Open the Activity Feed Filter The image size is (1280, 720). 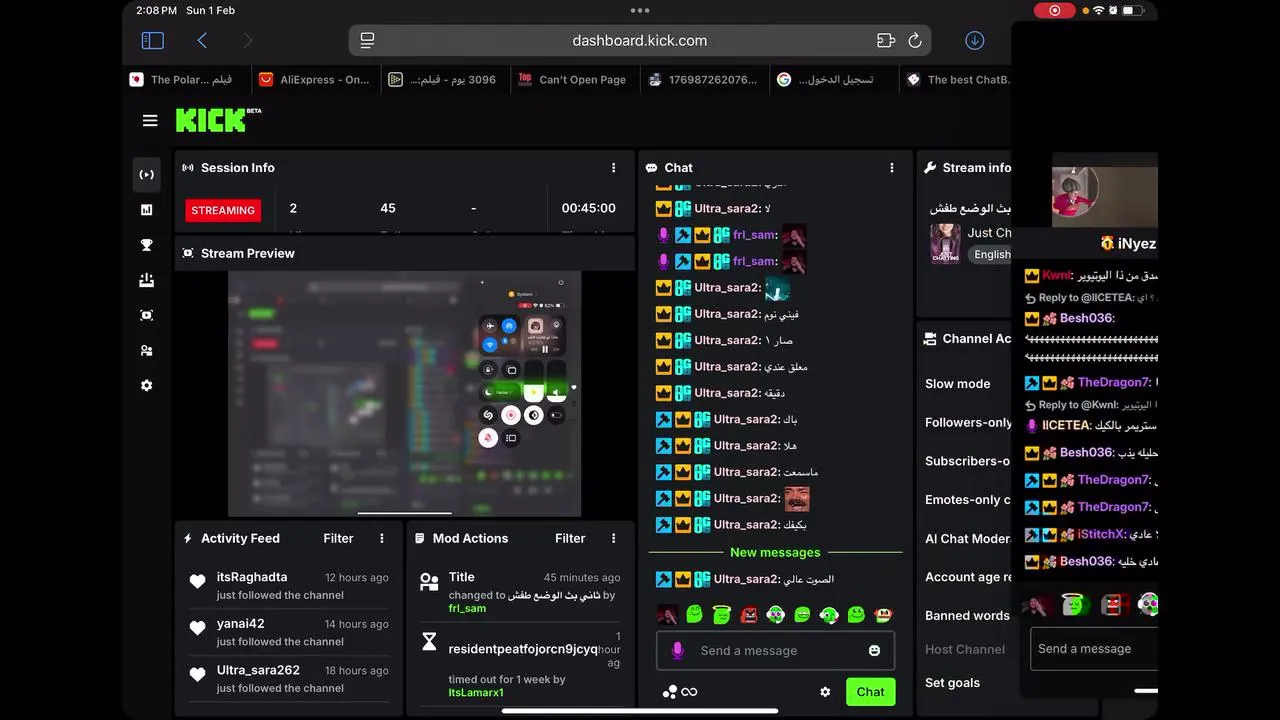pos(338,538)
